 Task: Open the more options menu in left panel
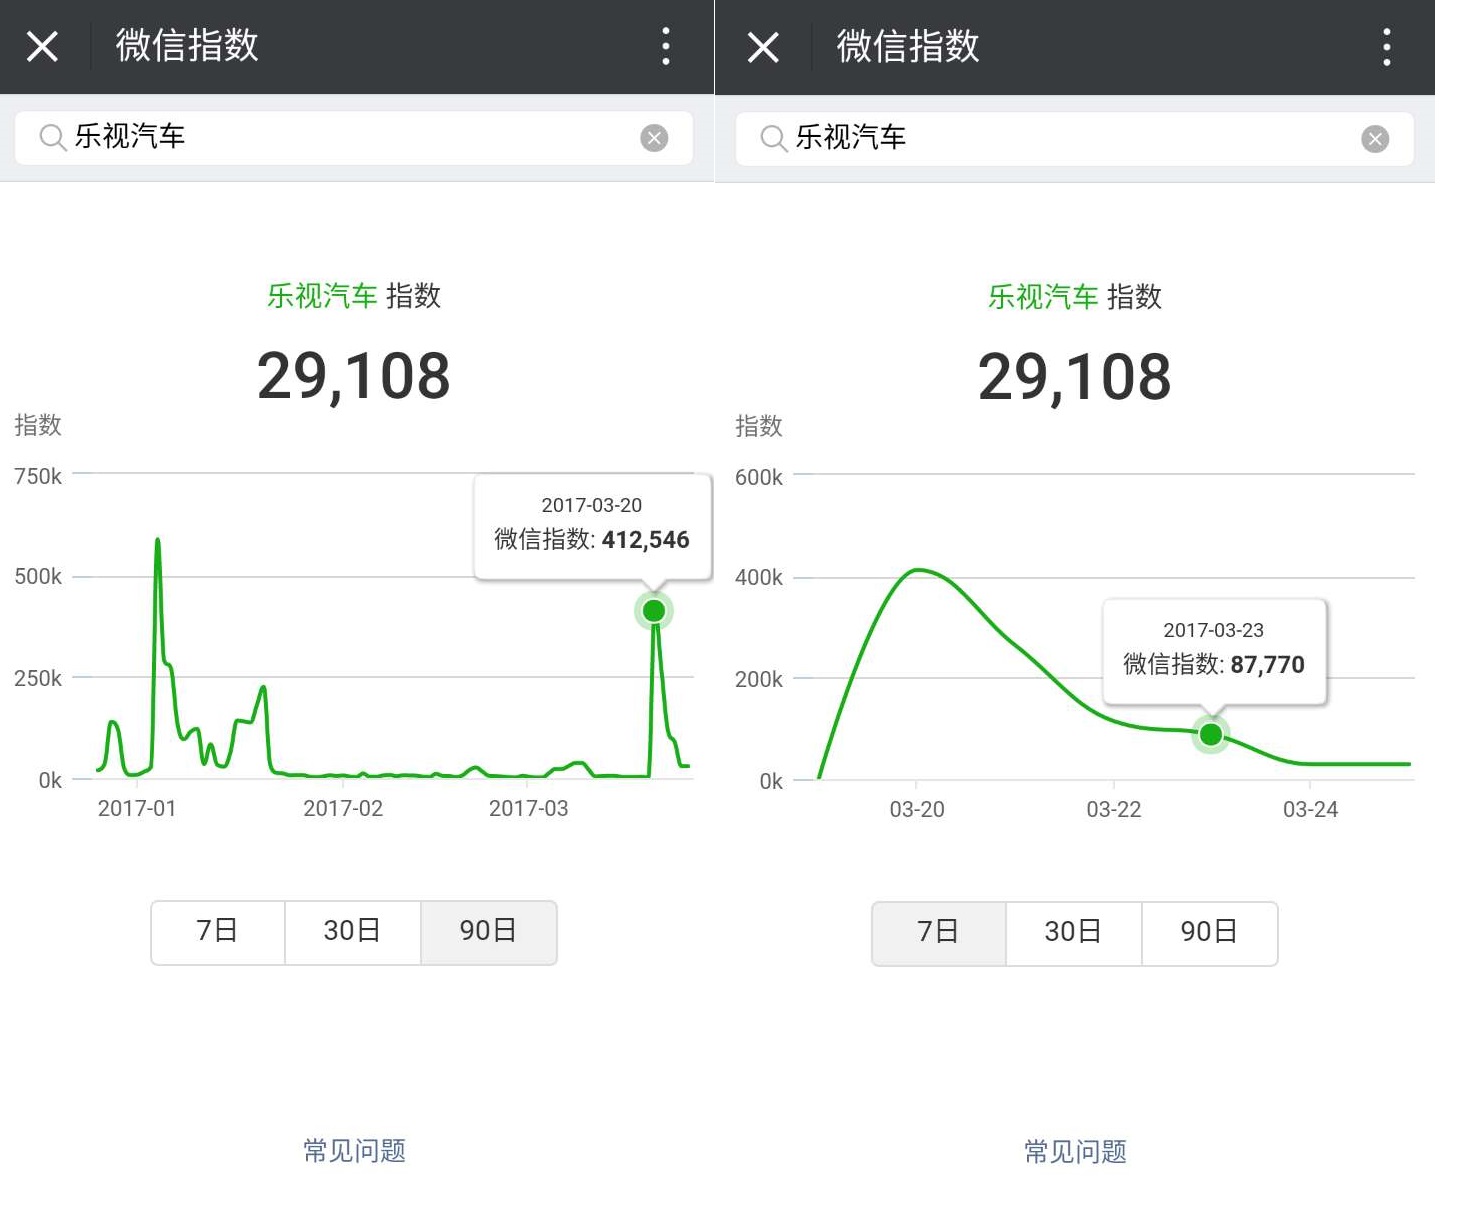point(666,46)
